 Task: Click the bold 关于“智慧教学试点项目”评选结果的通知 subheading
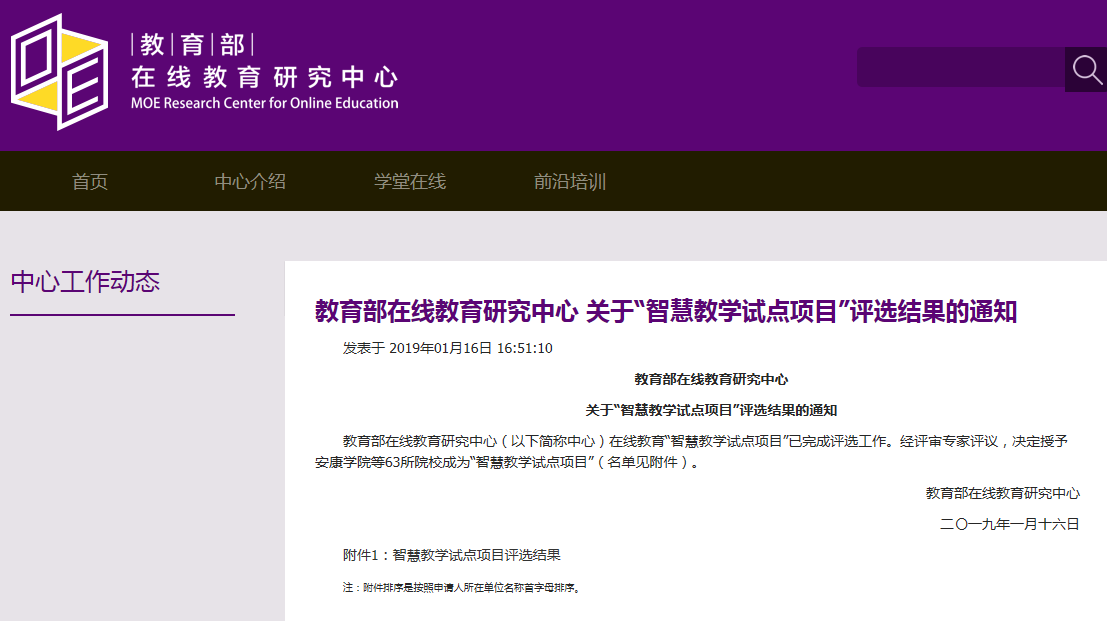click(711, 410)
